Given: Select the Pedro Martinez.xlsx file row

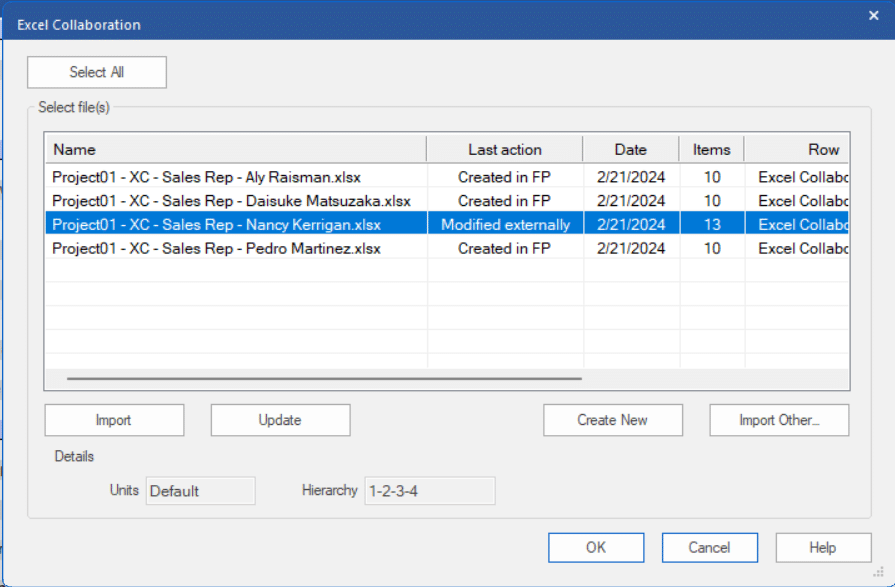Looking at the screenshot, I should pyautogui.click(x=447, y=248).
